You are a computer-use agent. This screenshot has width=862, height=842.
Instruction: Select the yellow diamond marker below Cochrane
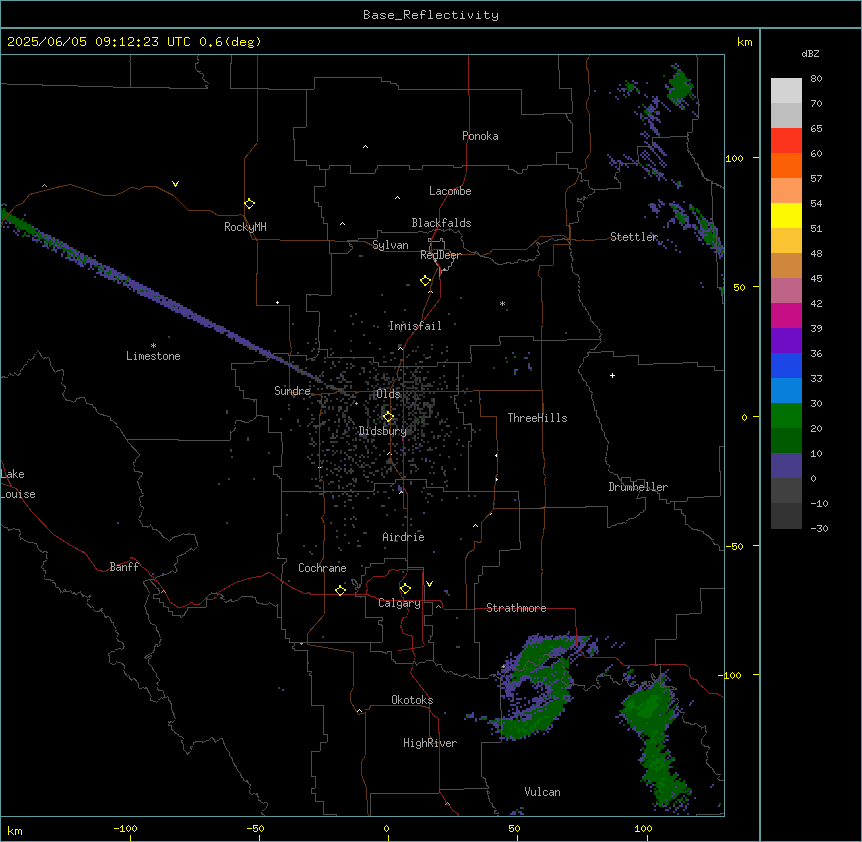point(340,590)
